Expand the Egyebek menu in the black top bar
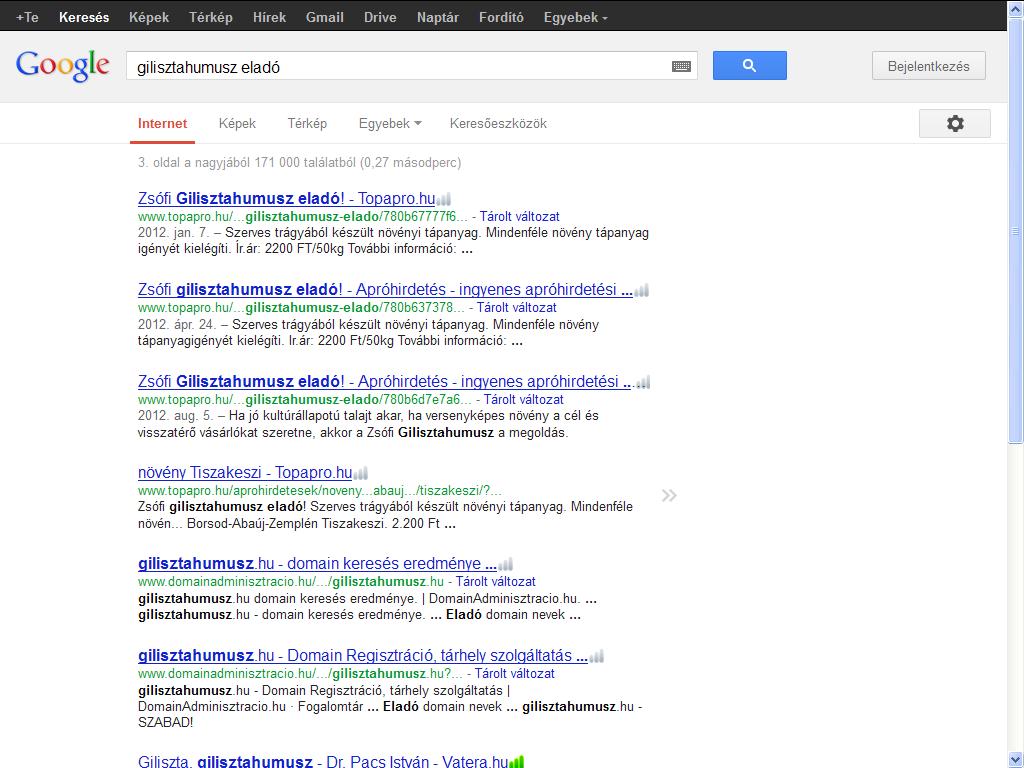Image resolution: width=1024 pixels, height=768 pixels. [x=575, y=18]
